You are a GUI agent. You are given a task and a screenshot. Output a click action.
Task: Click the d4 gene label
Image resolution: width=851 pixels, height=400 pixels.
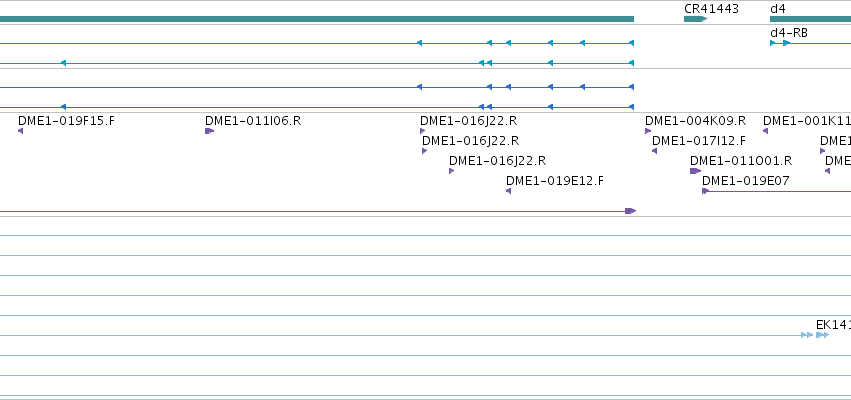778,9
